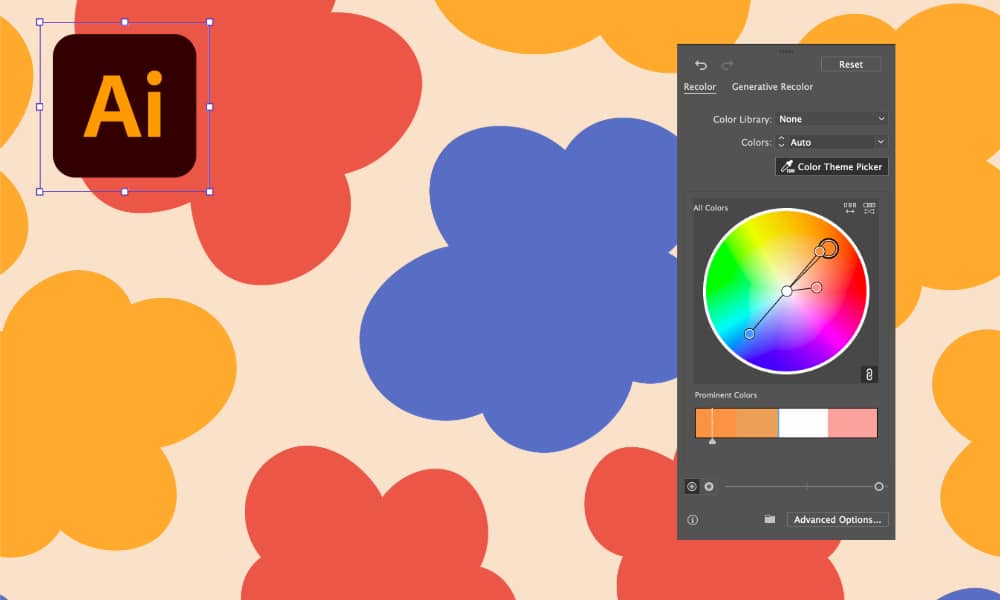Undo the last recolor change
Viewport: 1000px width, 600px height.
point(701,65)
